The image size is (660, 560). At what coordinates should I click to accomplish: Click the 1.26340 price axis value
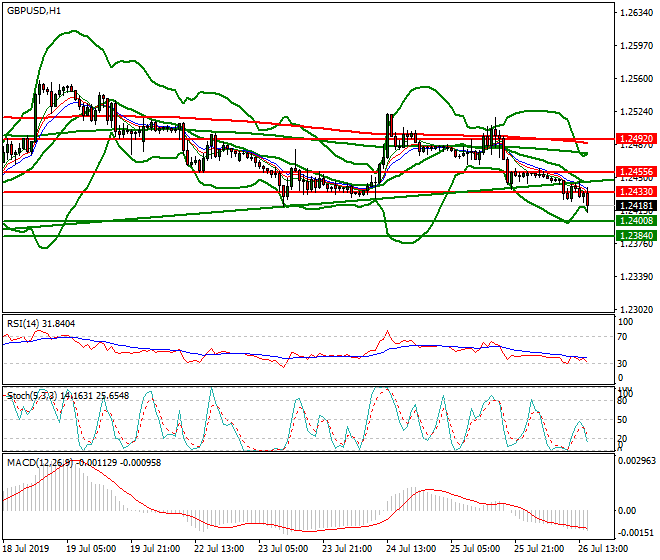[637, 13]
